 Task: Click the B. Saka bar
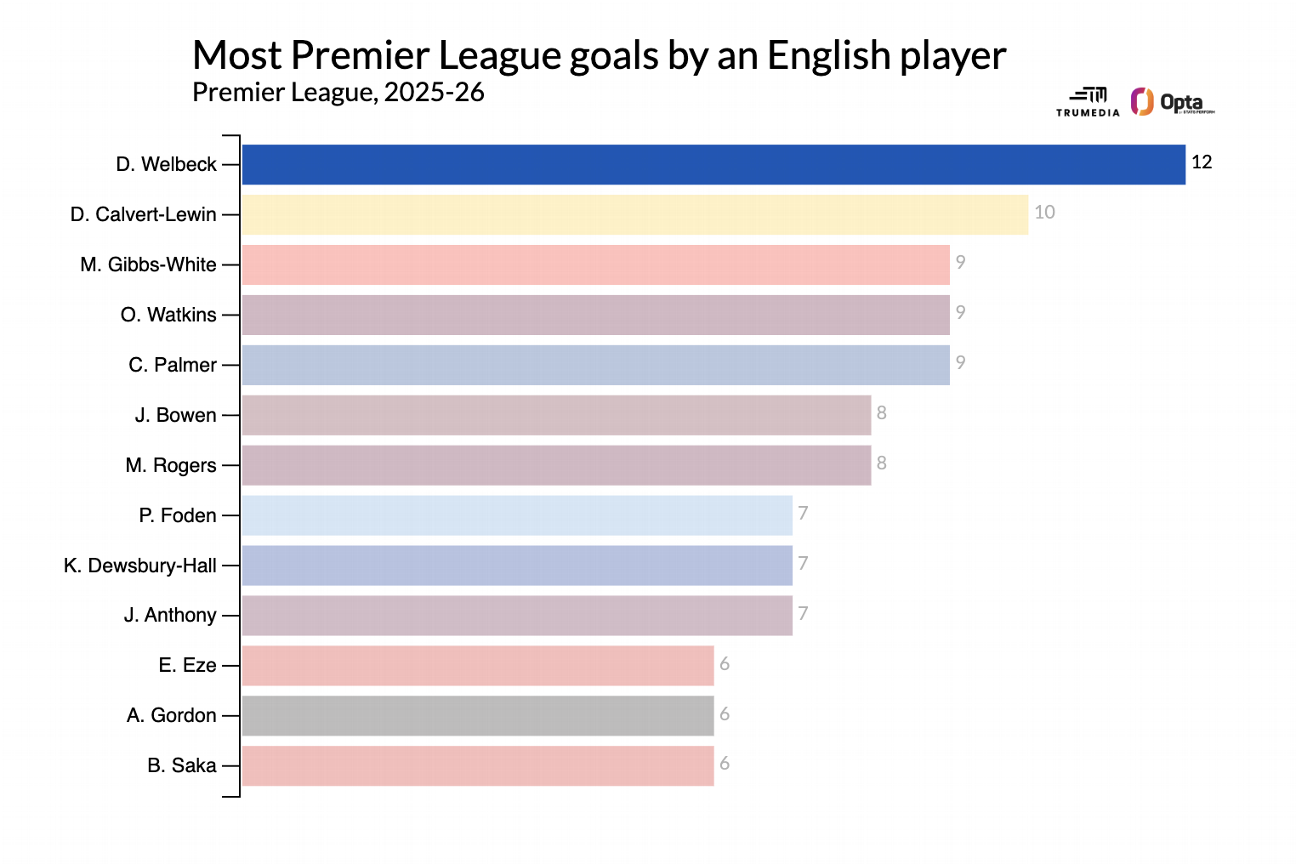(x=478, y=765)
